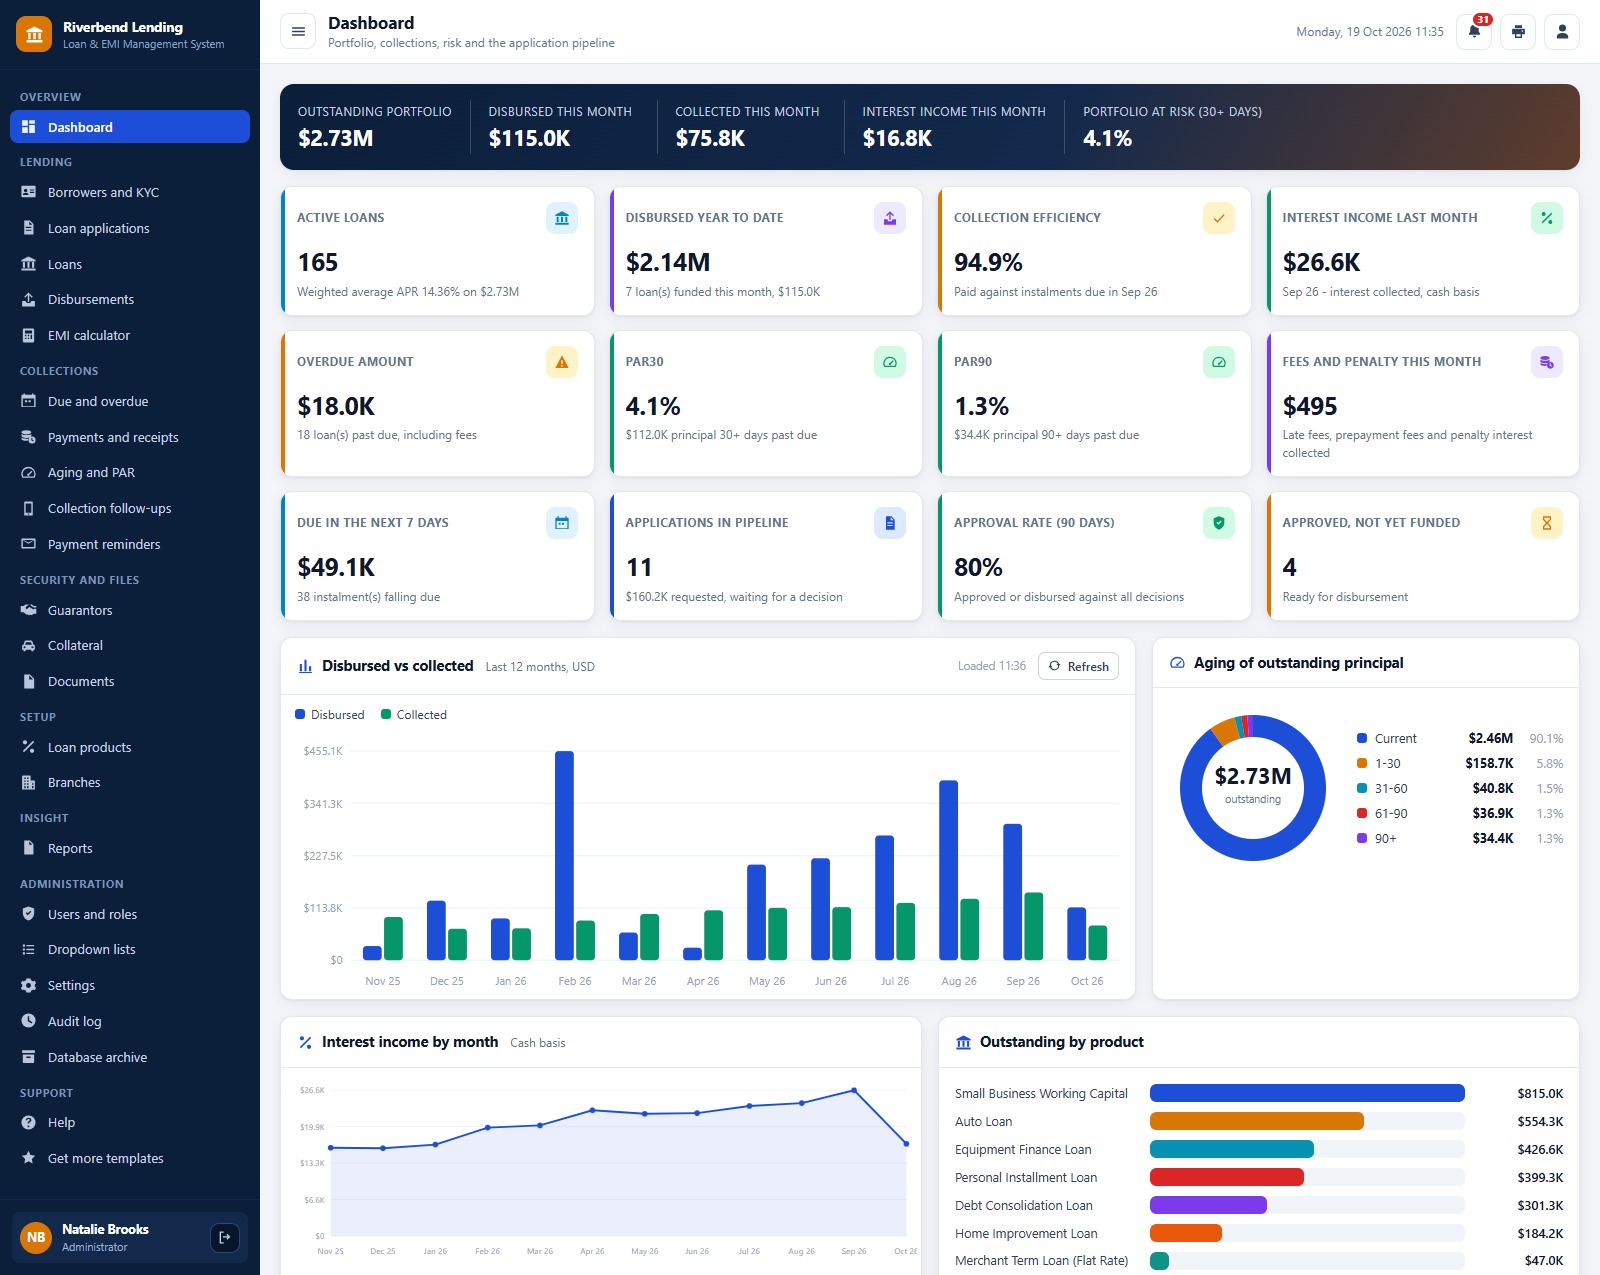Screen dimensions: 1600x1275
Task: Click the Fees and Penalty coins icon
Action: (1547, 362)
